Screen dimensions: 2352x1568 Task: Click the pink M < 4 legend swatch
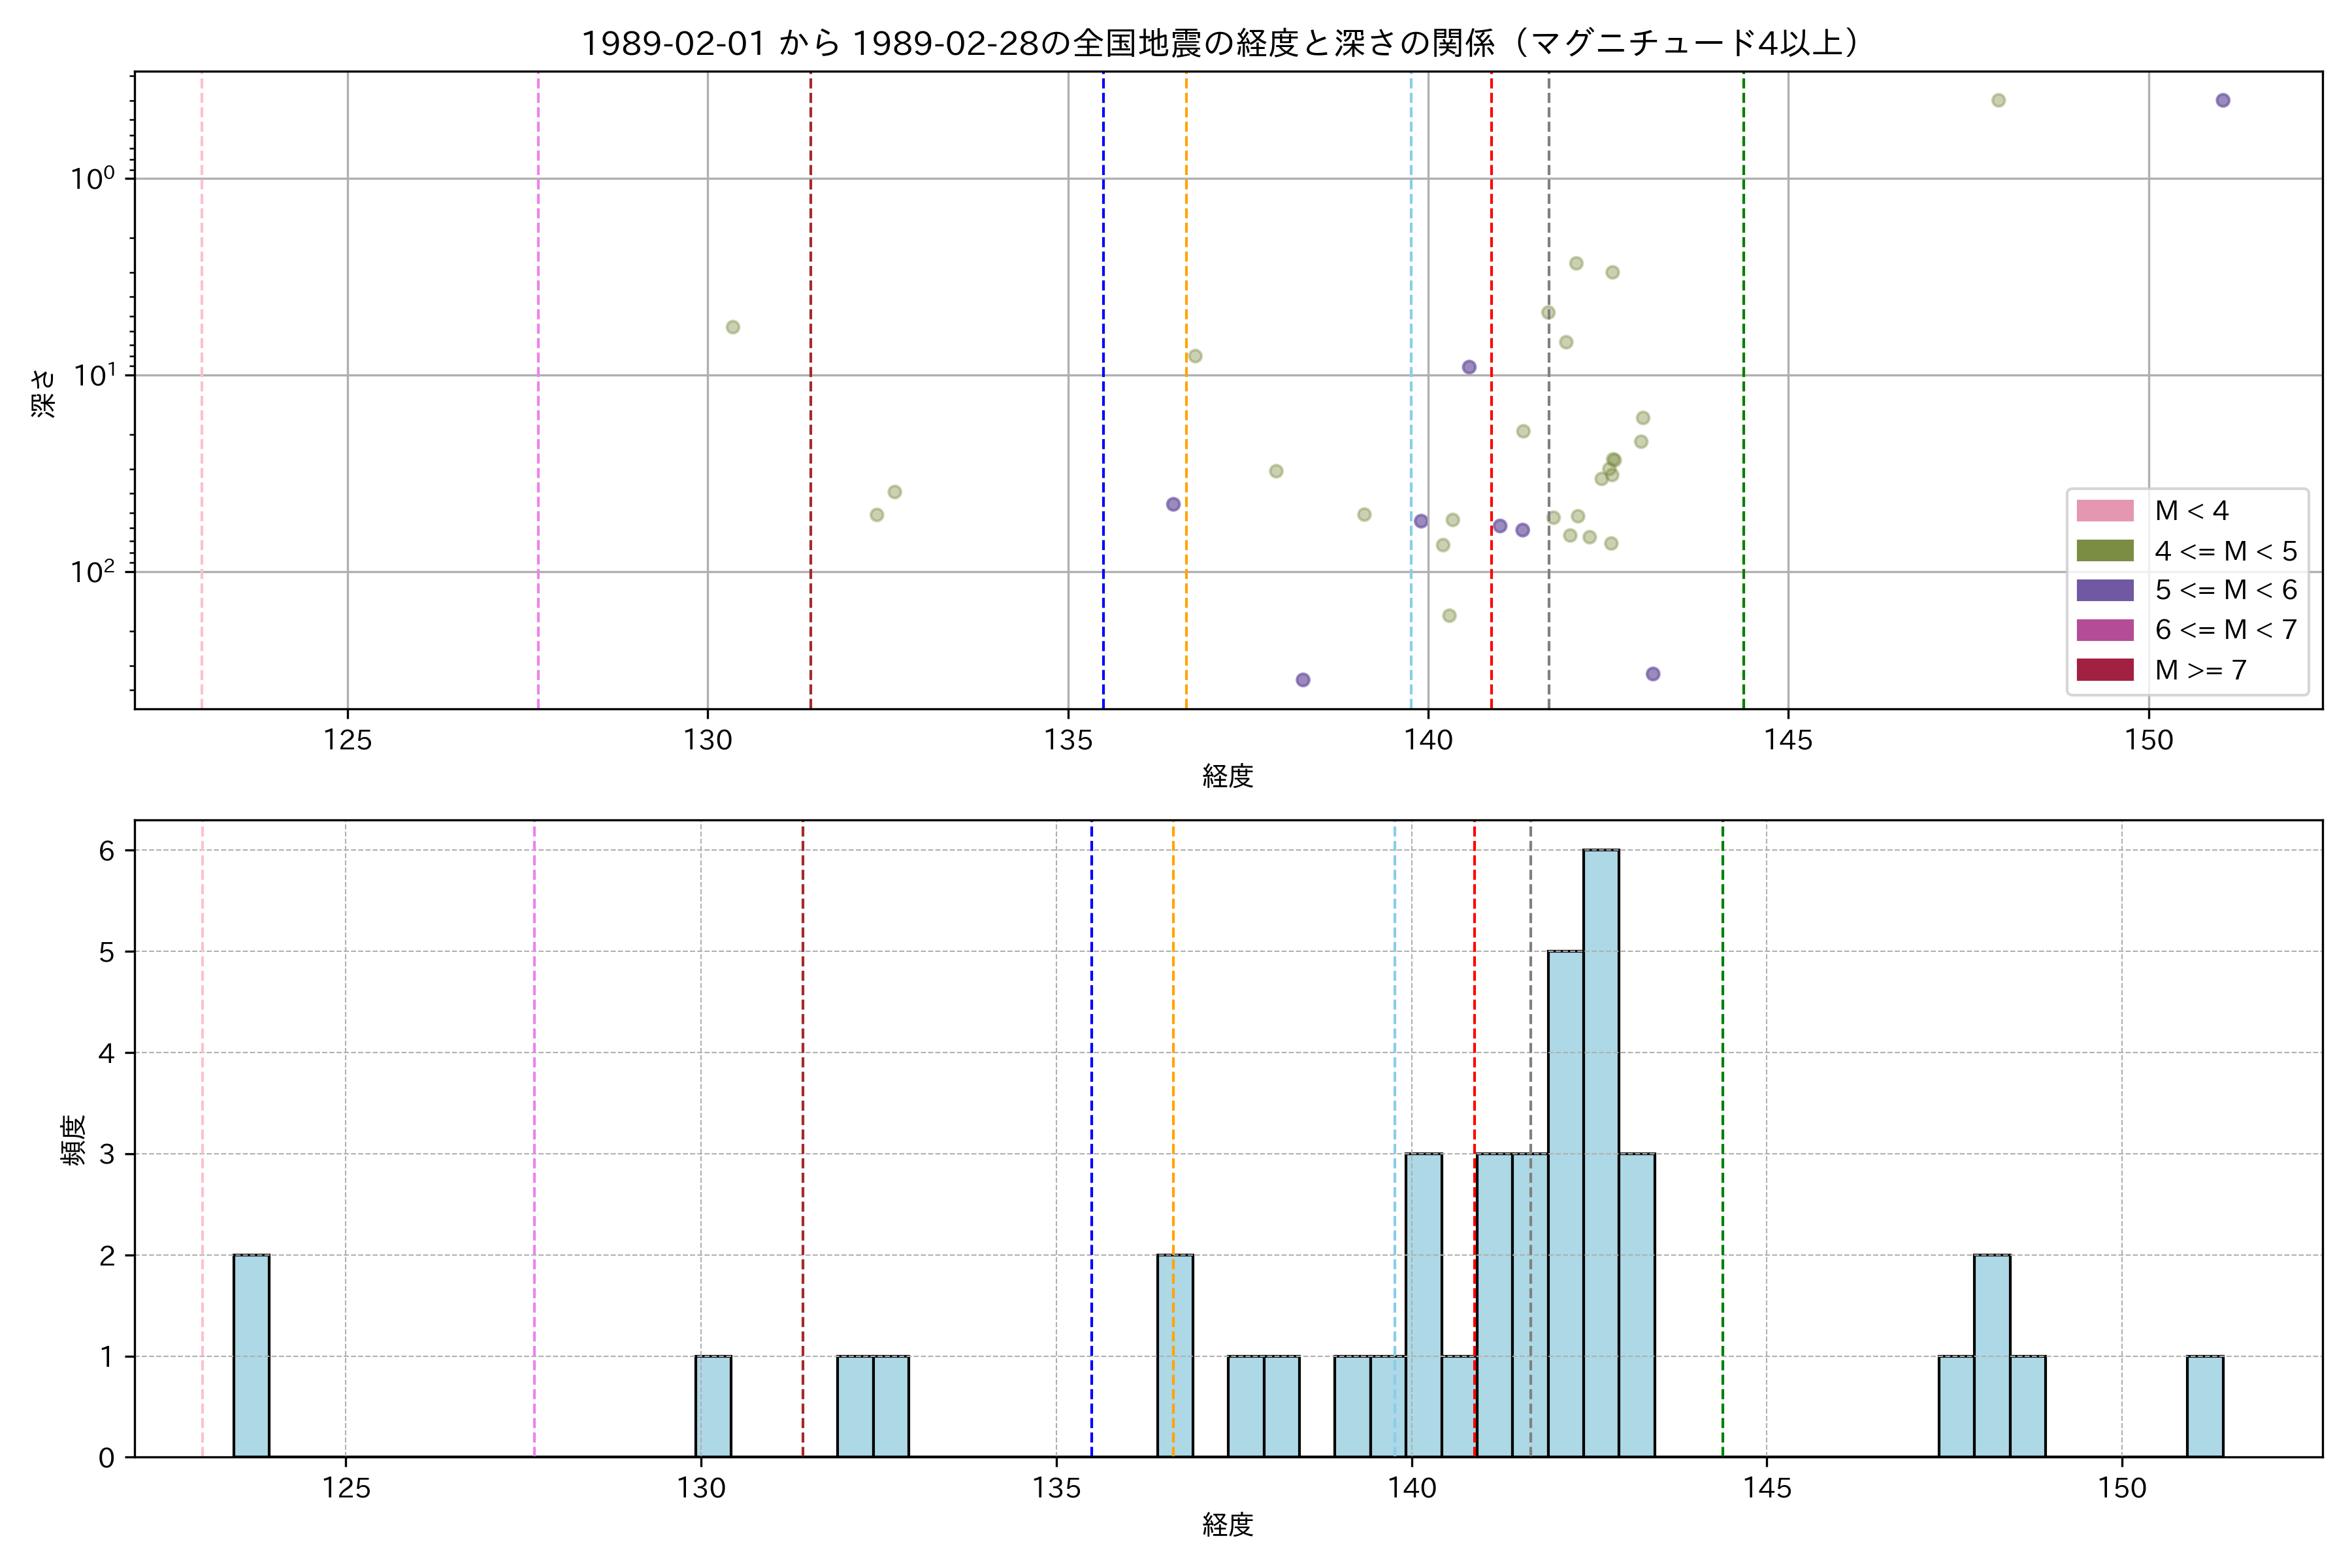click(x=2105, y=511)
